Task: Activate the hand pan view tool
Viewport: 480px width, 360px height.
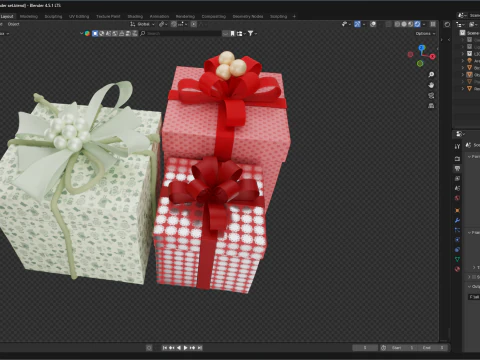Action: tap(431, 85)
